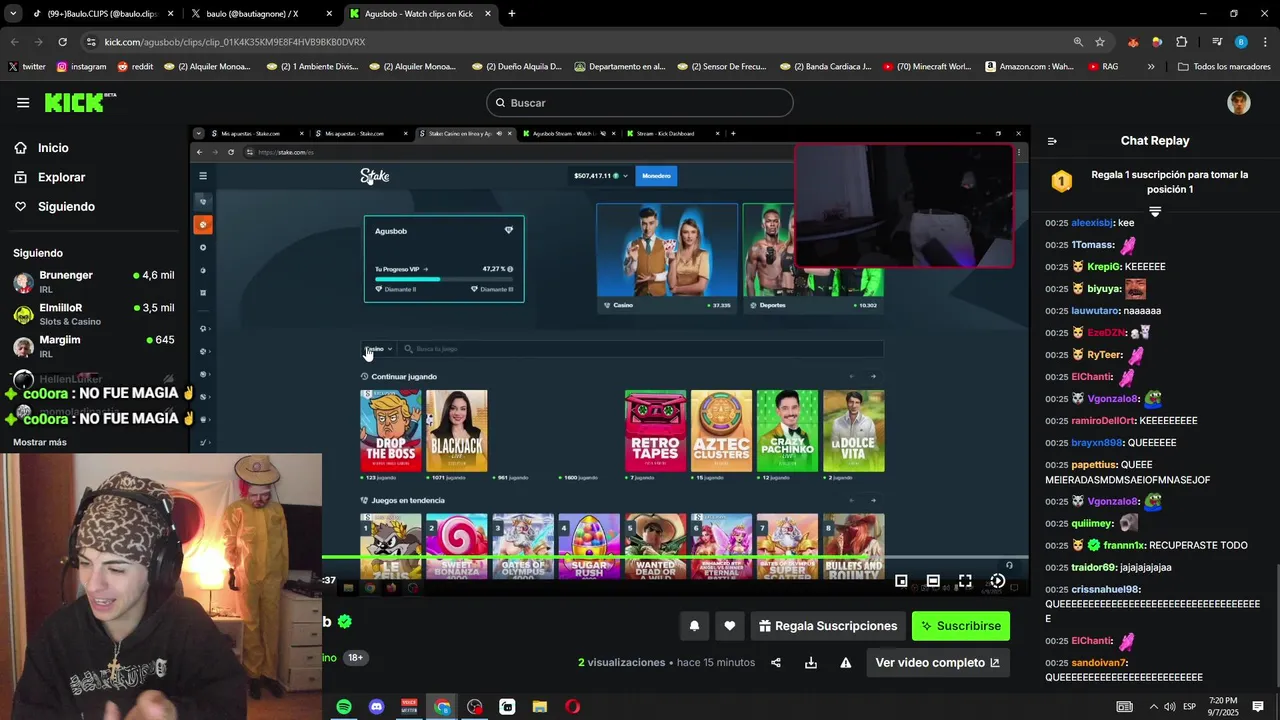The image size is (1280, 720).
Task: Bookmark this page with the star
Action: (1100, 42)
